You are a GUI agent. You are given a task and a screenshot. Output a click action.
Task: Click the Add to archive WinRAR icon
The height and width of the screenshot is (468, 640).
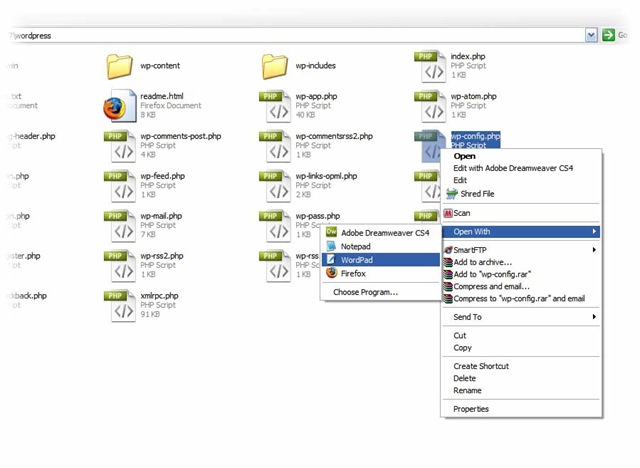(448, 262)
